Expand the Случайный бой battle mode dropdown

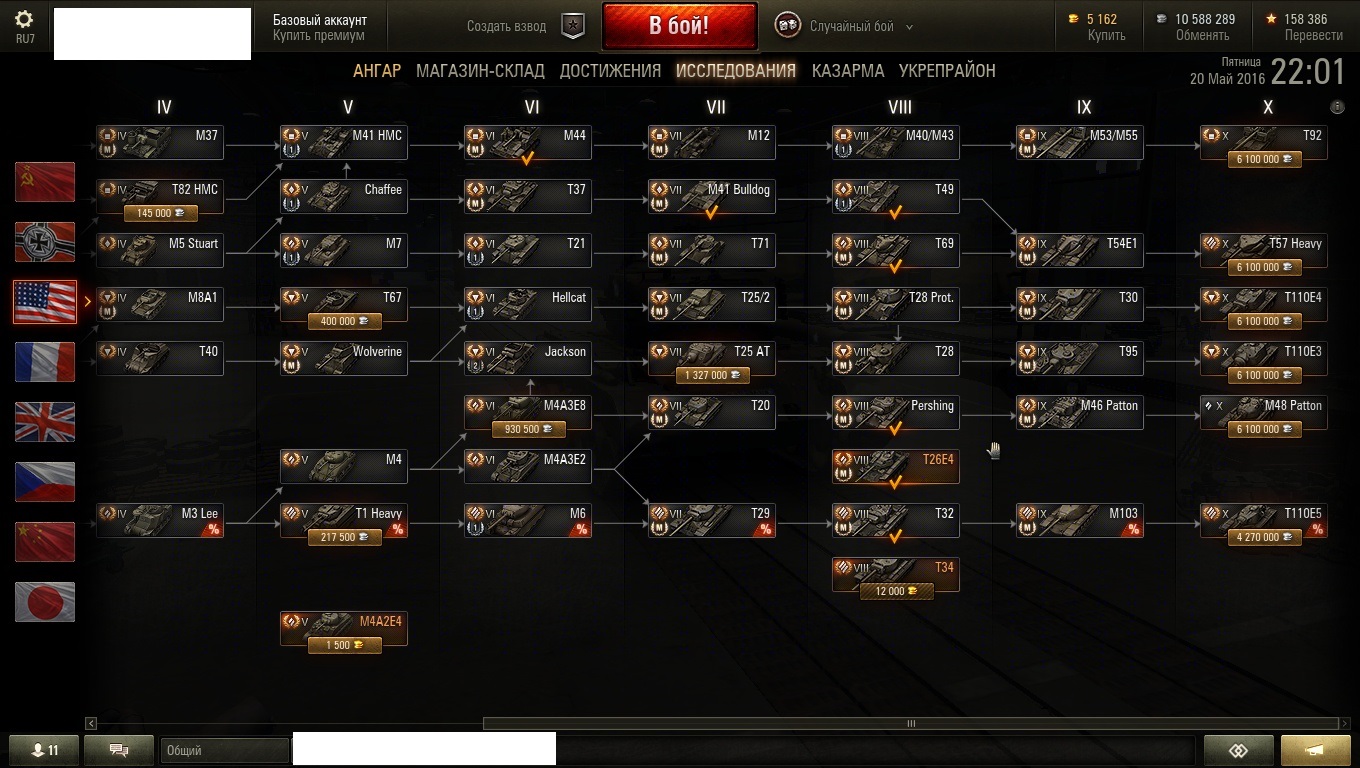point(909,27)
